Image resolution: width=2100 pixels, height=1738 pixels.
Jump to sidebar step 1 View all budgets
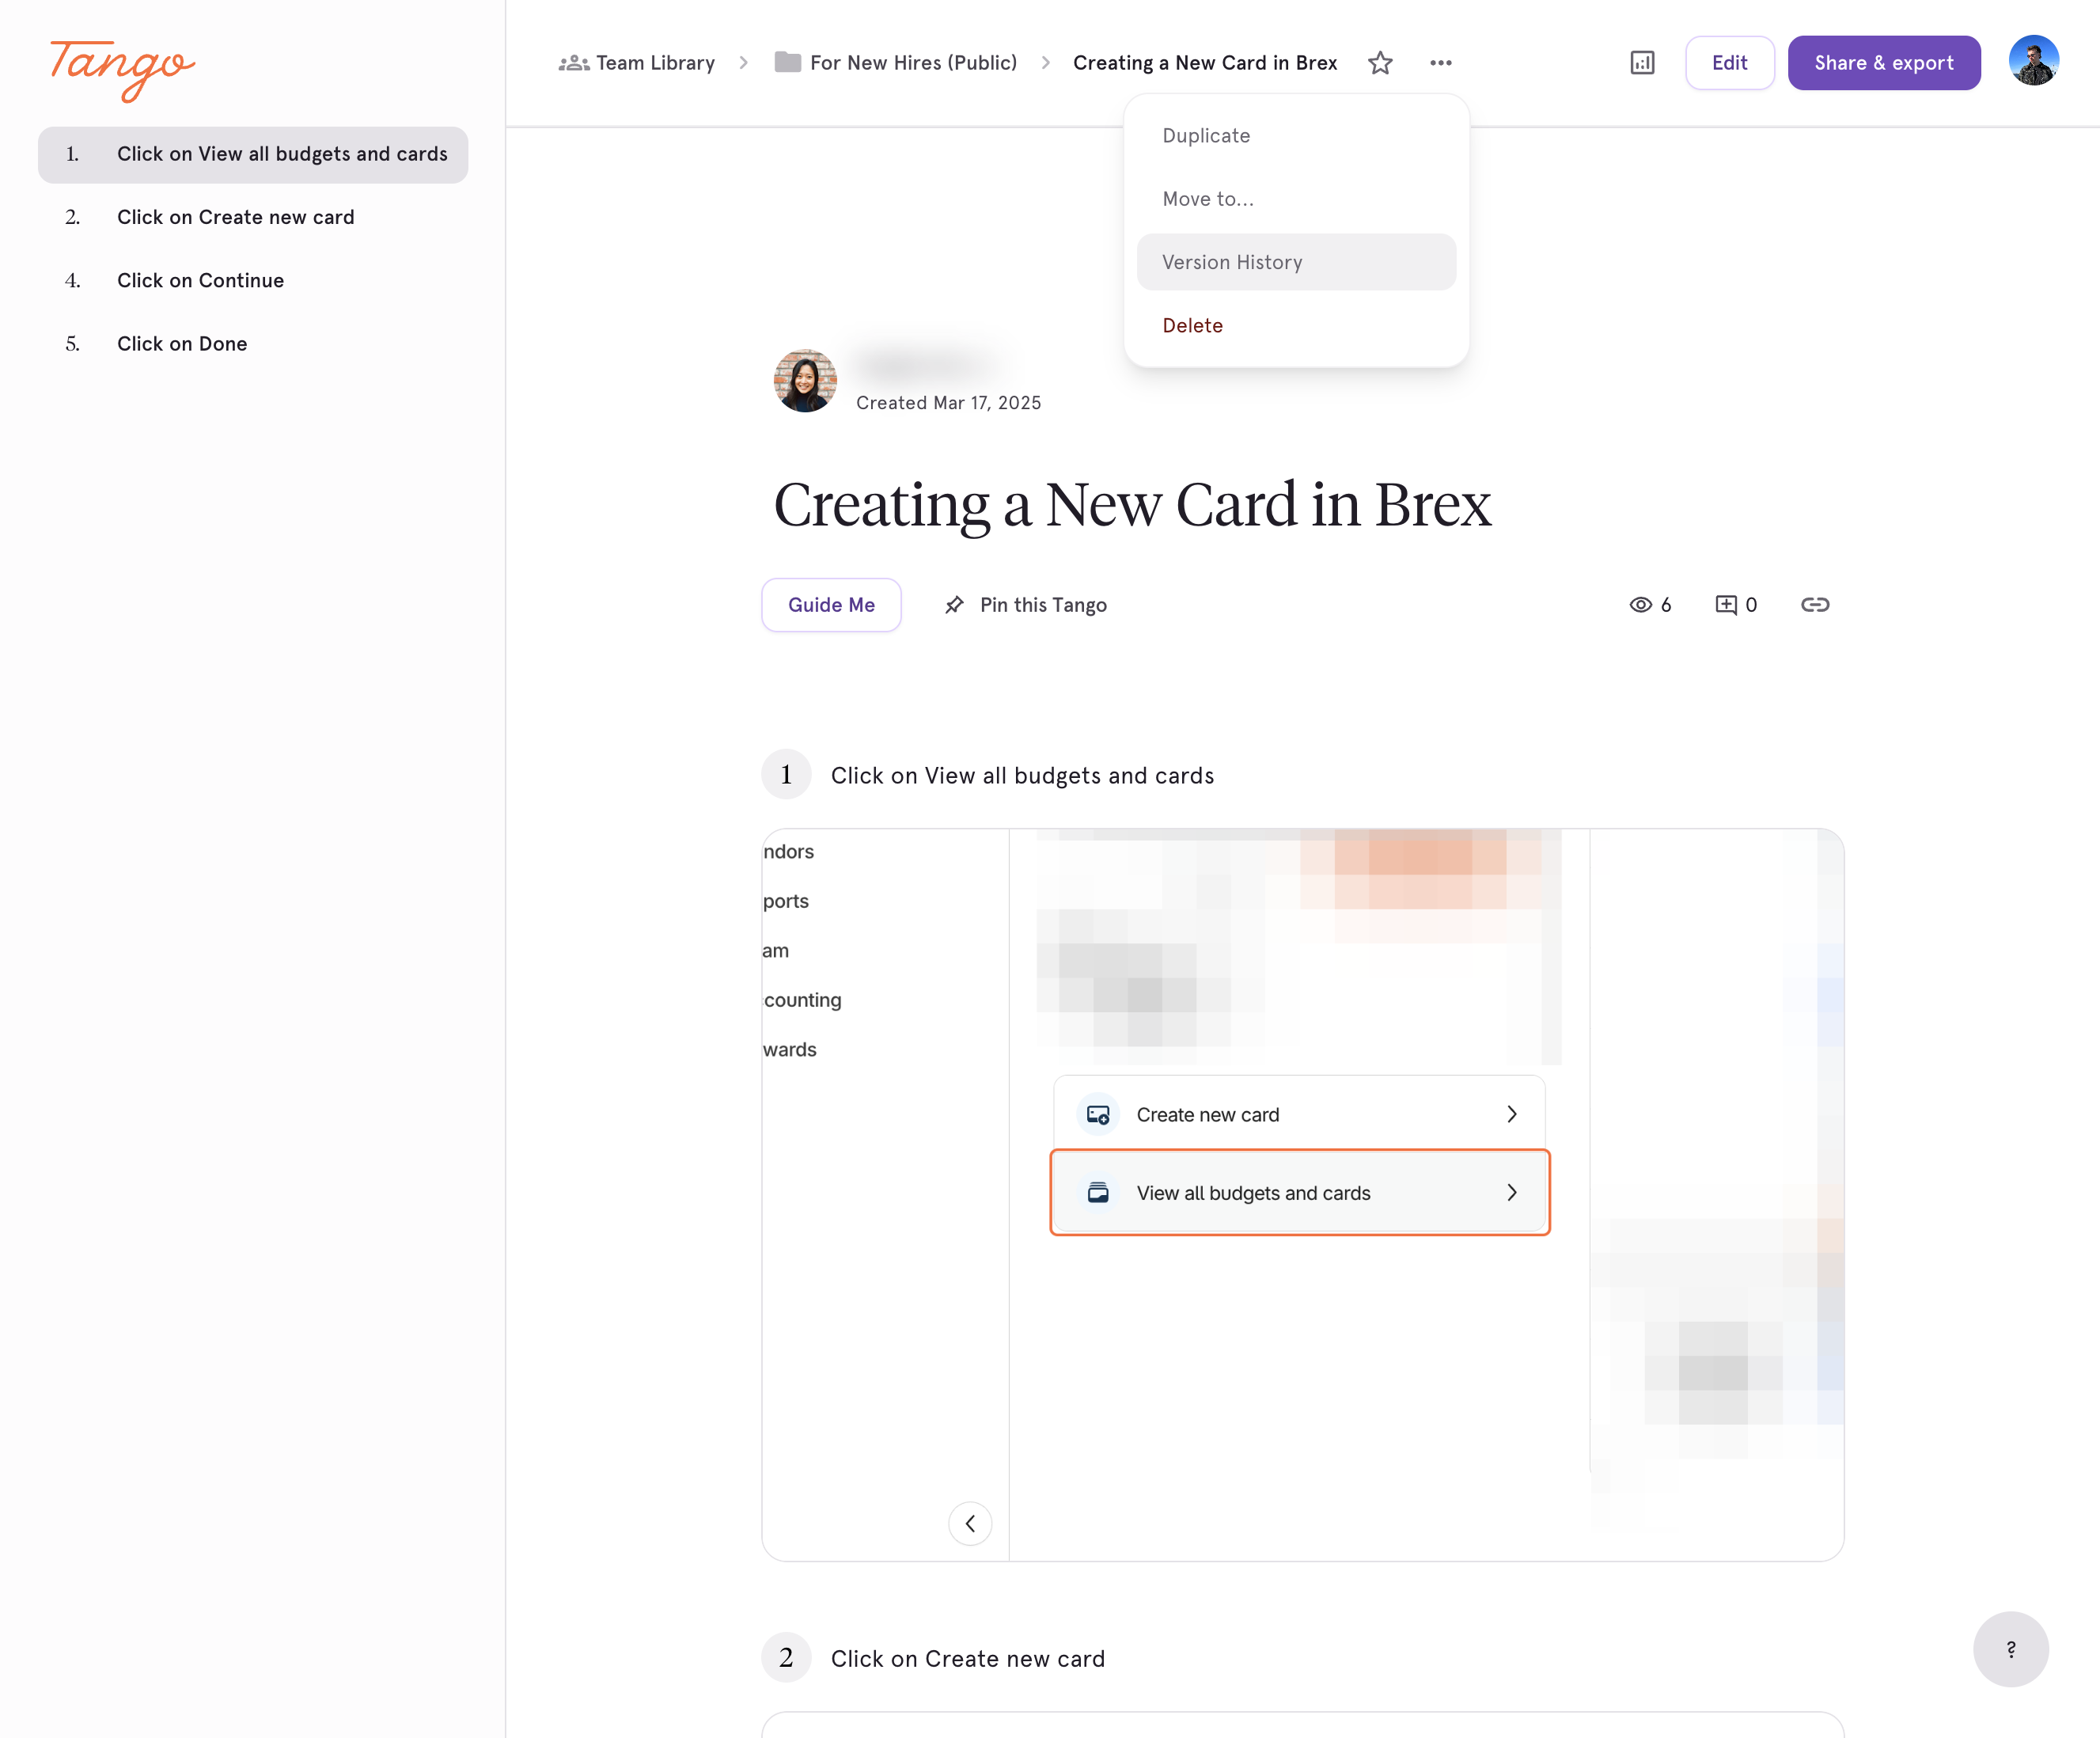253,154
